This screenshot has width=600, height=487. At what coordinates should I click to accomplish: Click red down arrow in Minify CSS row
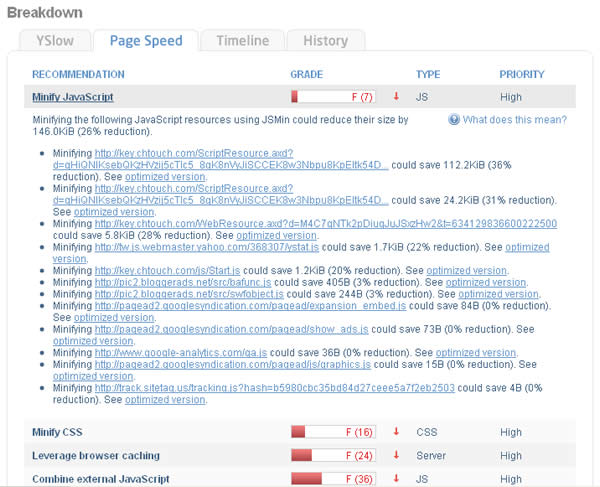(x=396, y=432)
